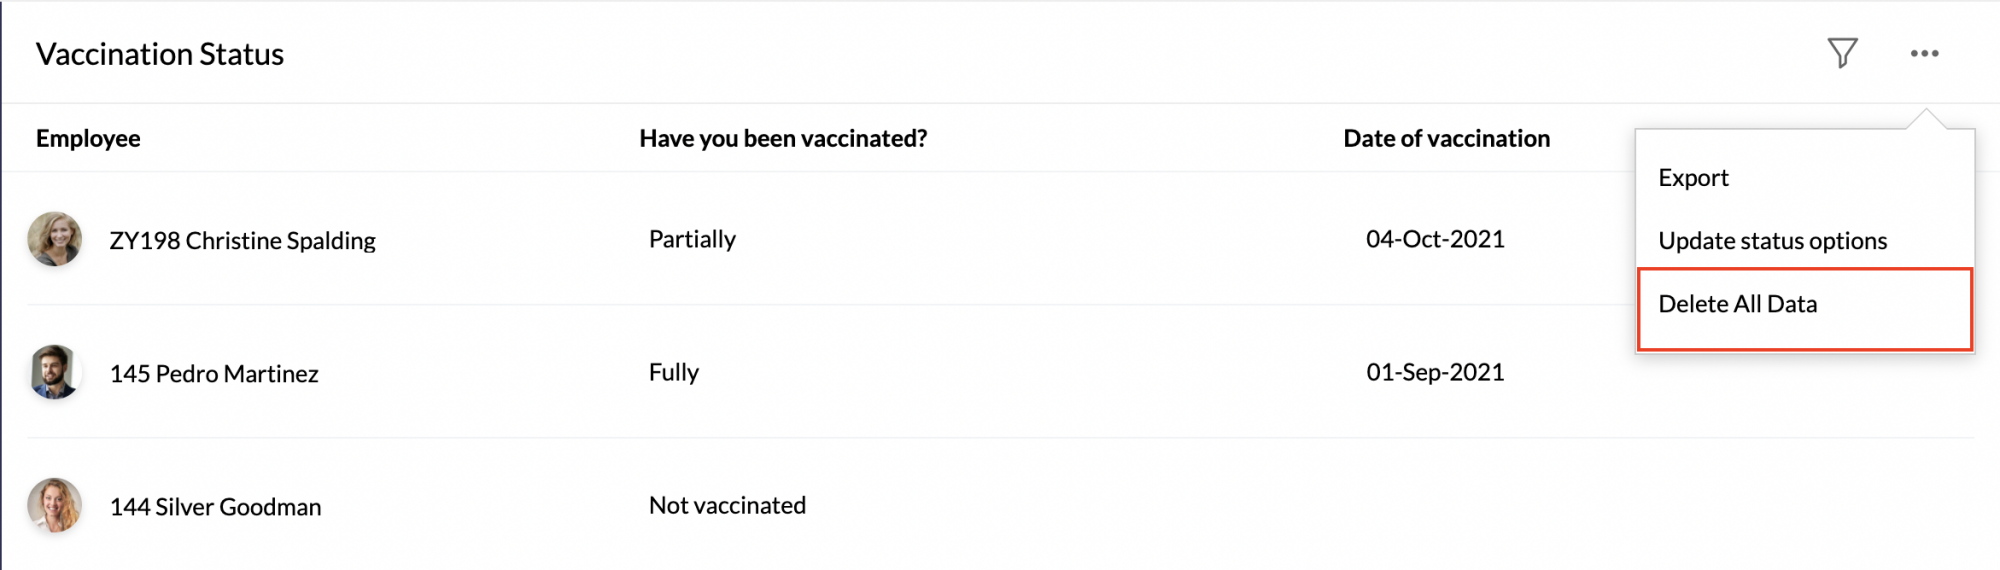Image resolution: width=2000 pixels, height=570 pixels.
Task: Click the Partially vaccination status cell
Action: coord(692,239)
